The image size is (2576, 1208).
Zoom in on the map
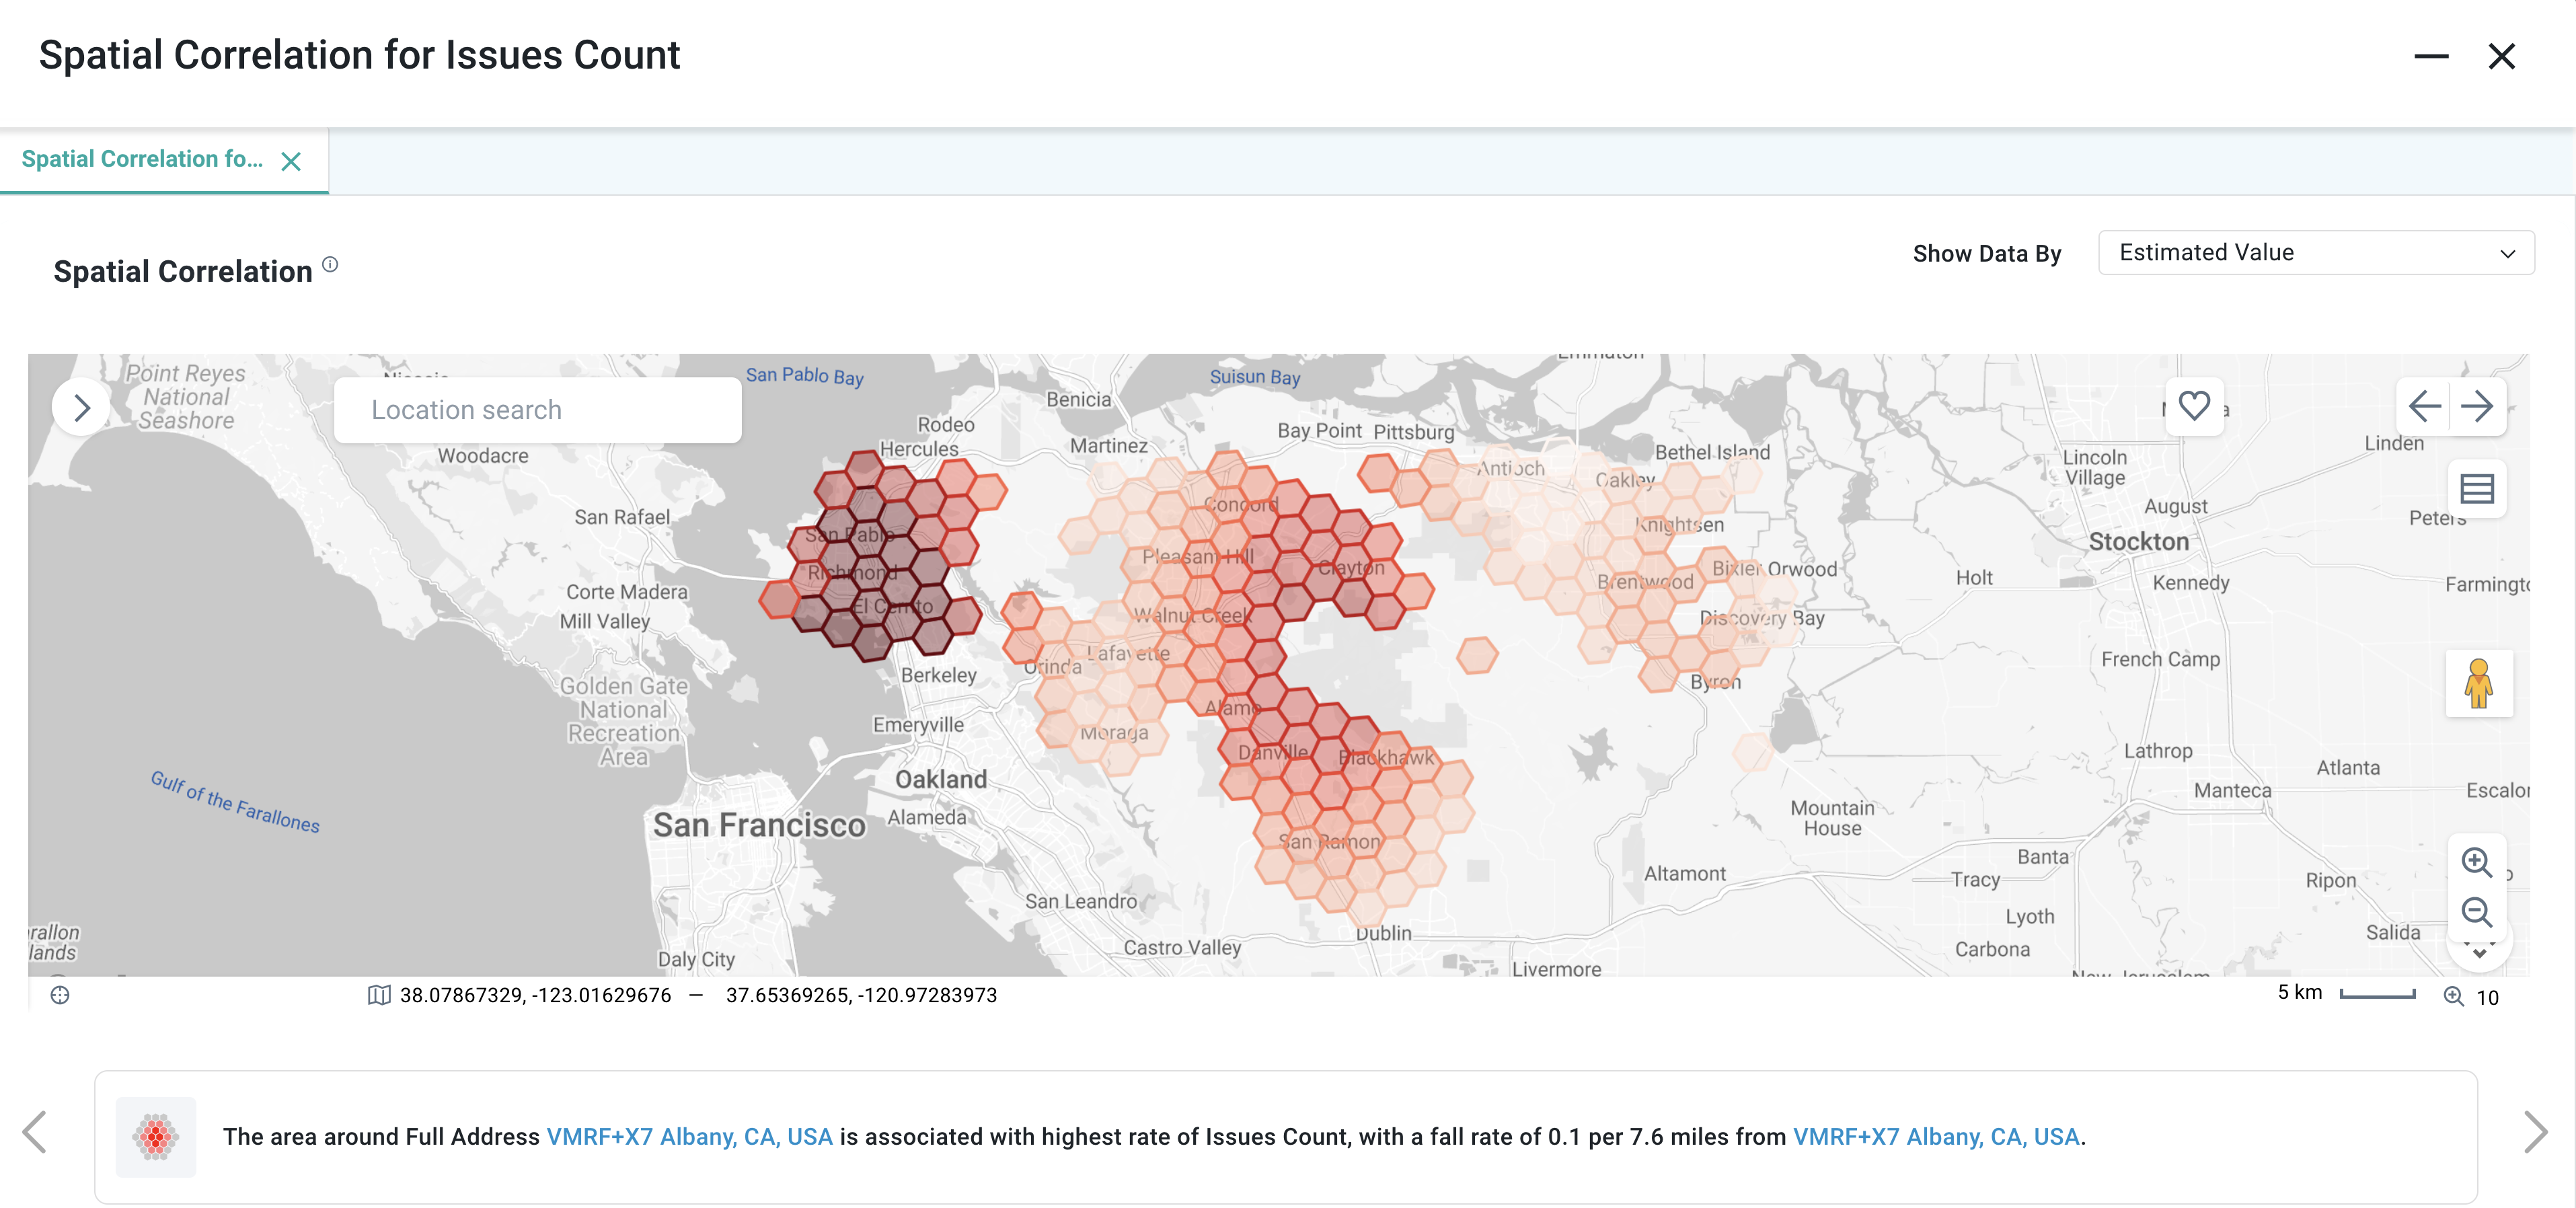2476,862
